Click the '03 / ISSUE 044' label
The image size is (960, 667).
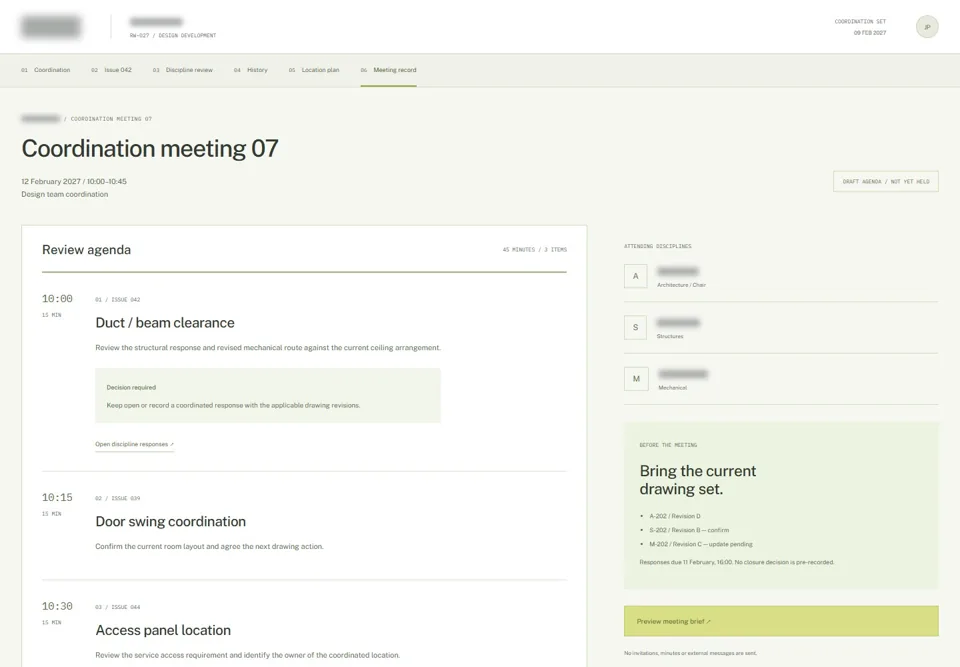118,607
